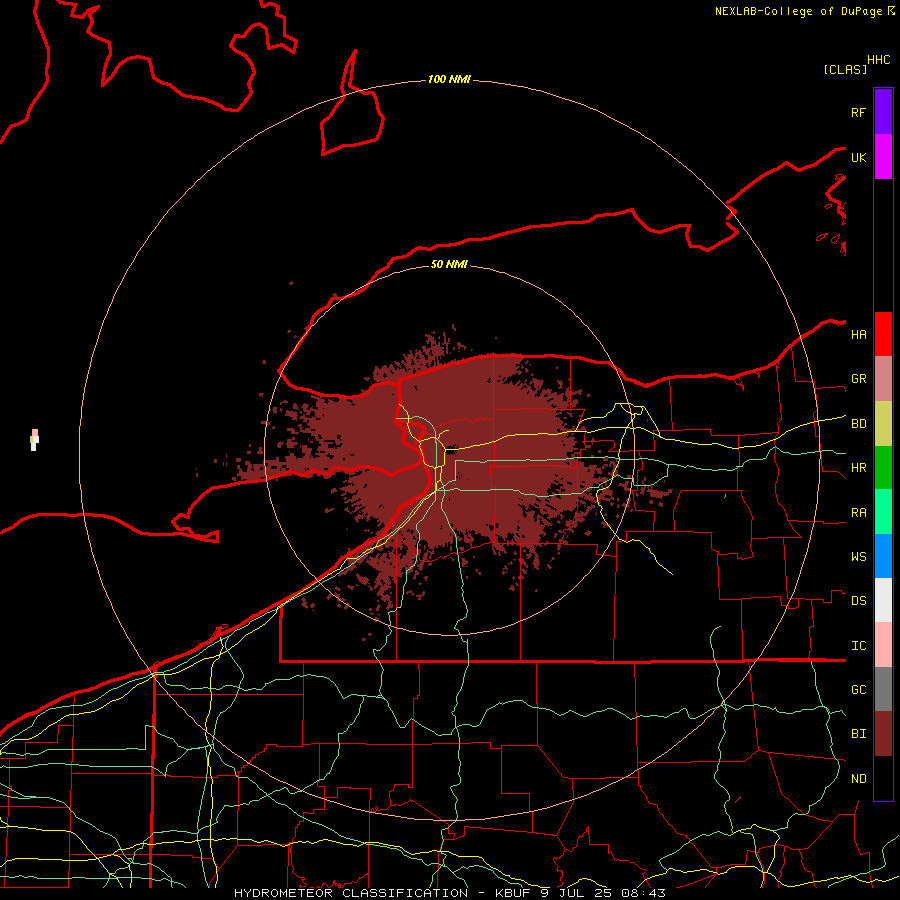Screen dimensions: 900x900
Task: Click the RA legend label
Action: (x=858, y=513)
